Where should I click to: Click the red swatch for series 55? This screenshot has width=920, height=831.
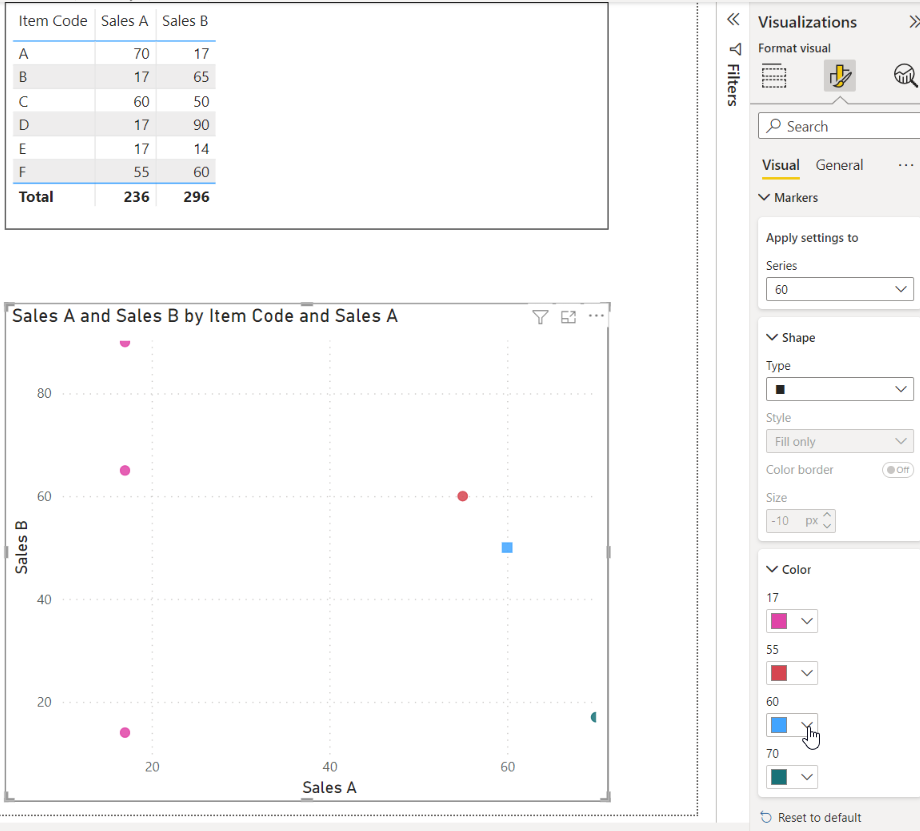click(x=779, y=673)
